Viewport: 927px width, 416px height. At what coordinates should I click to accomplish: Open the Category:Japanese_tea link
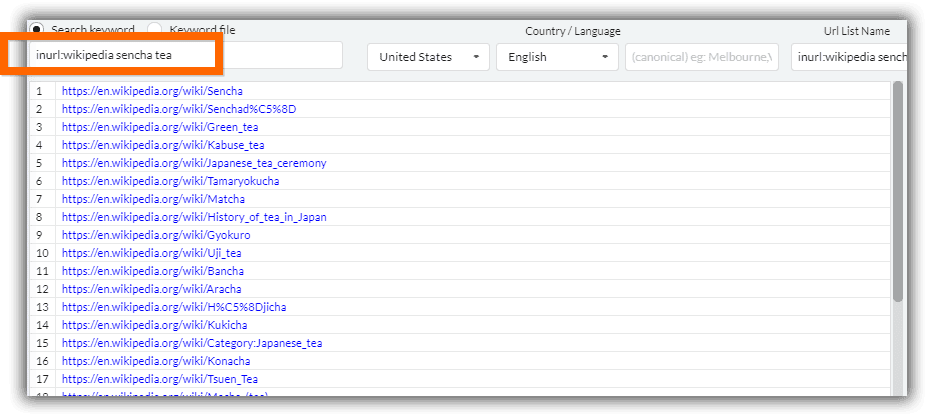192,343
